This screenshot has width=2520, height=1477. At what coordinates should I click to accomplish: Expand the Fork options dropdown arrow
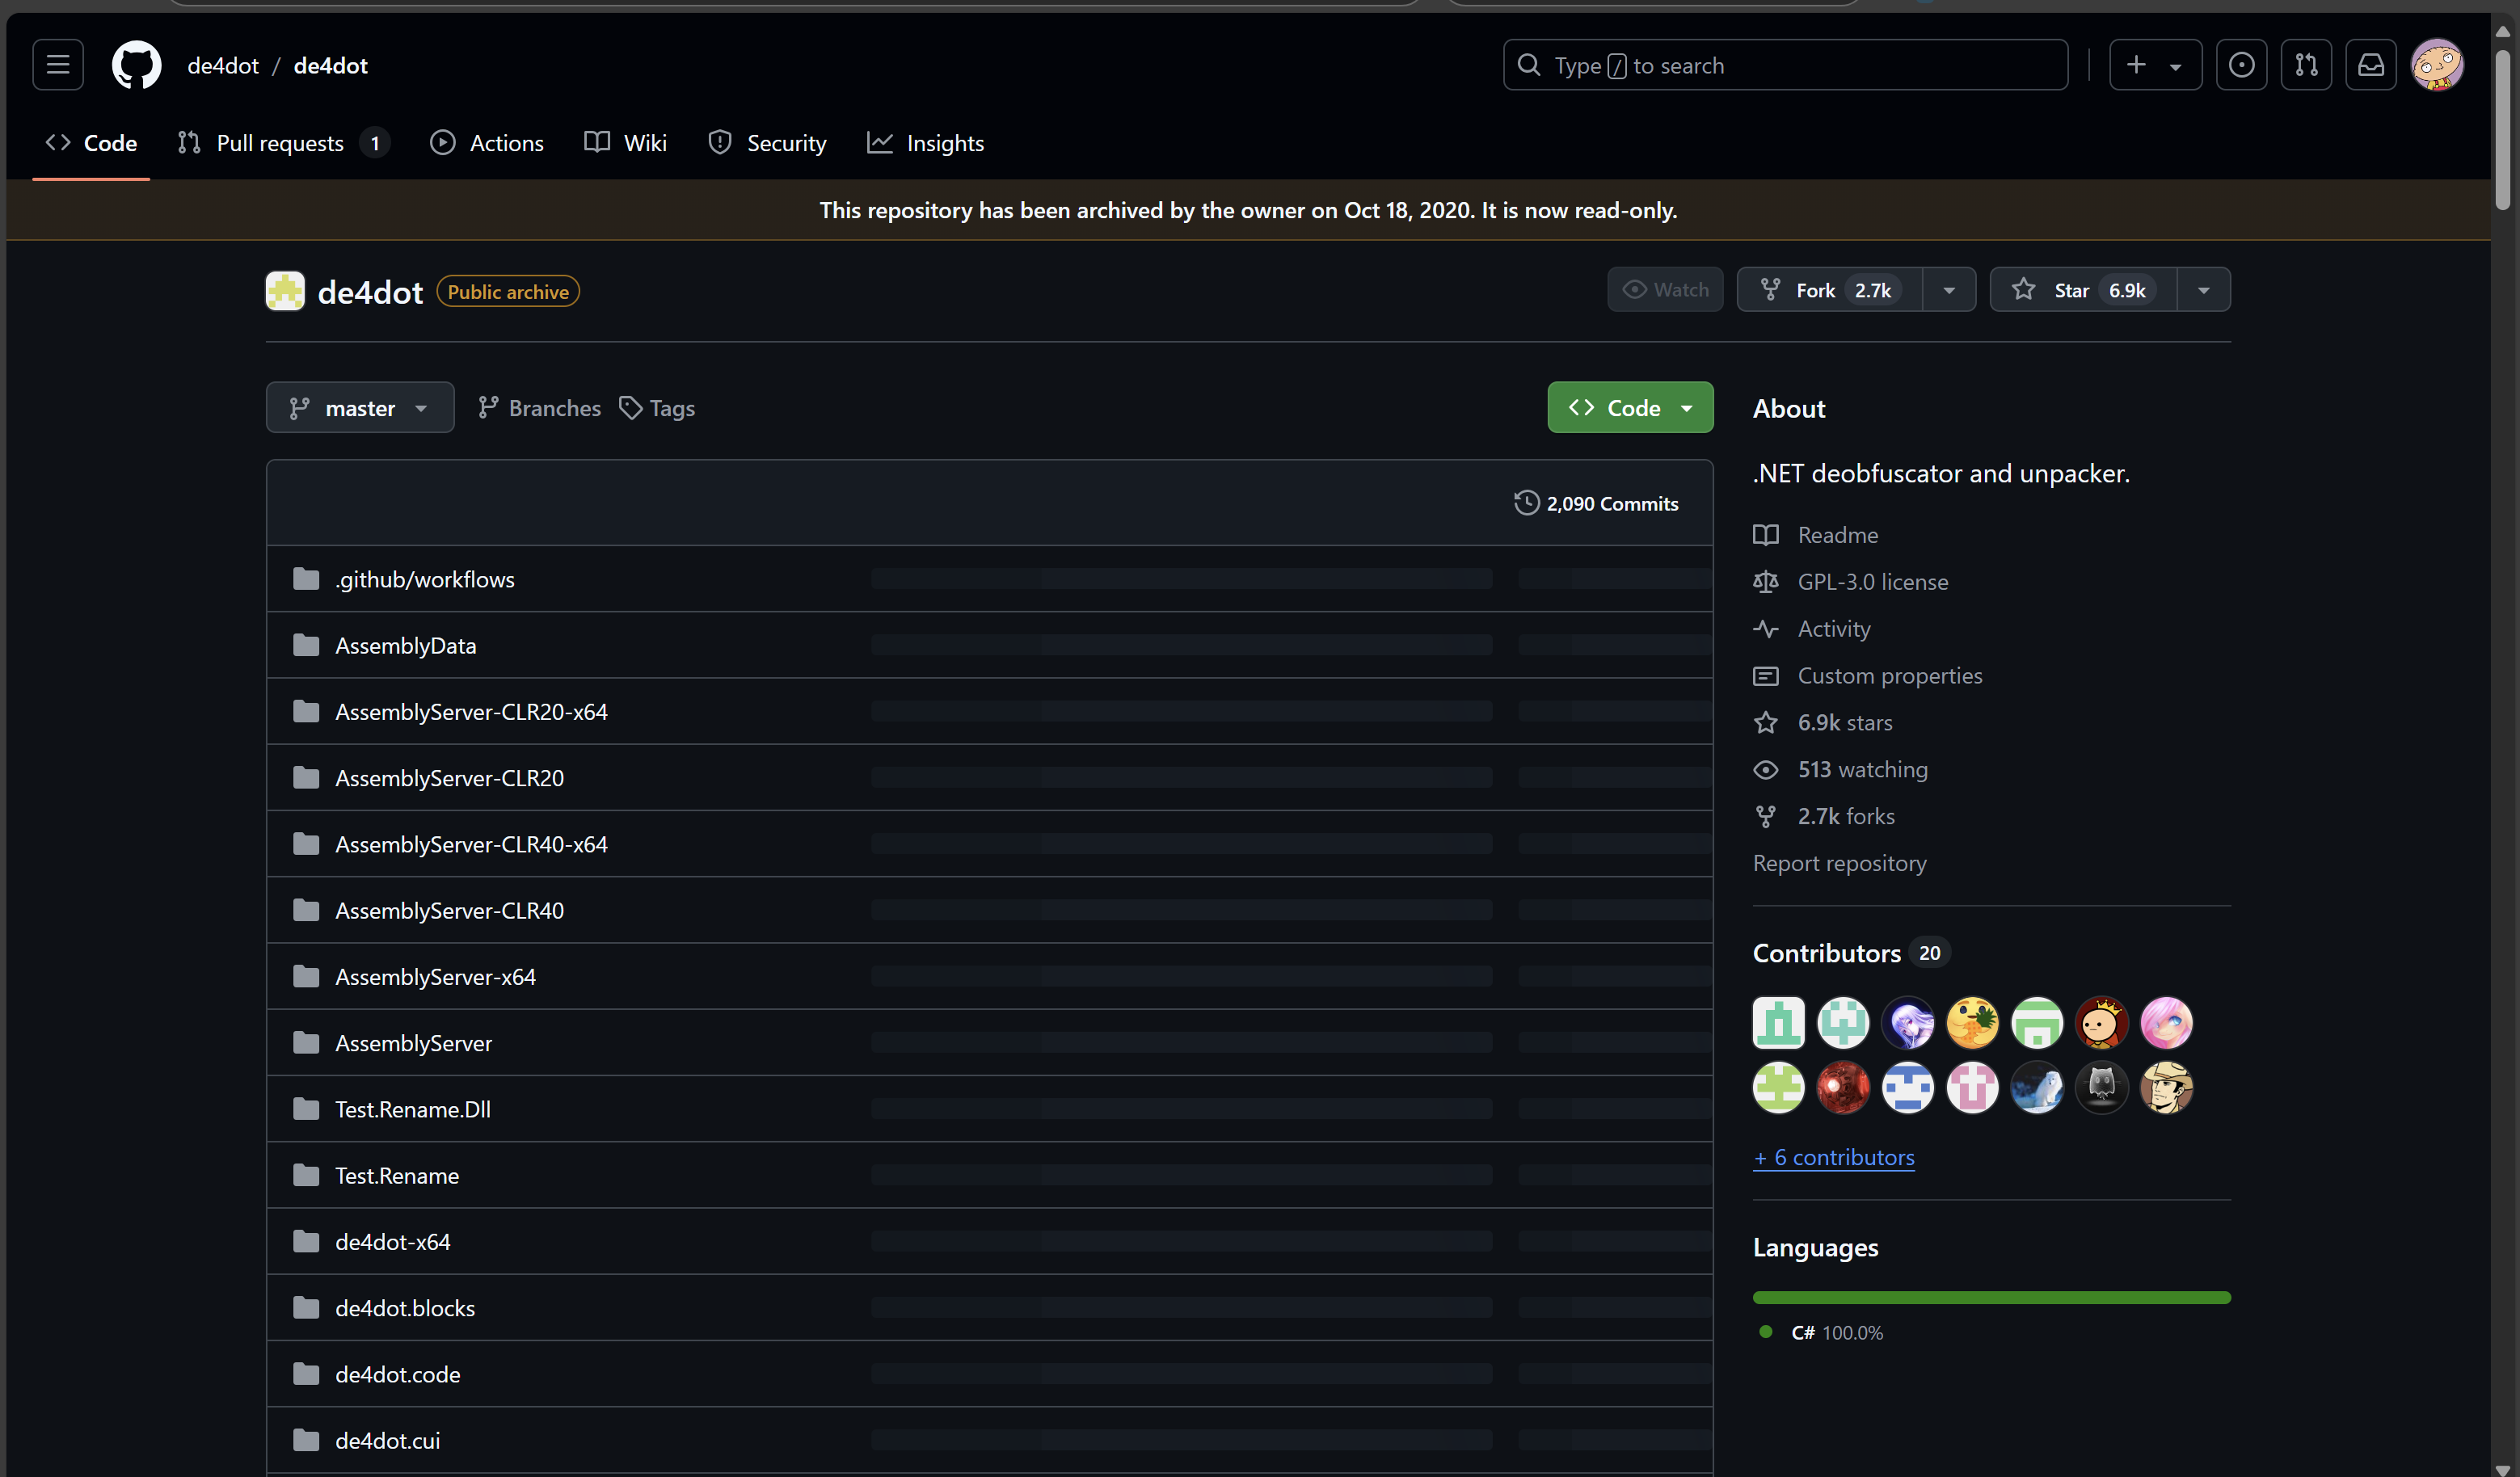point(1949,290)
